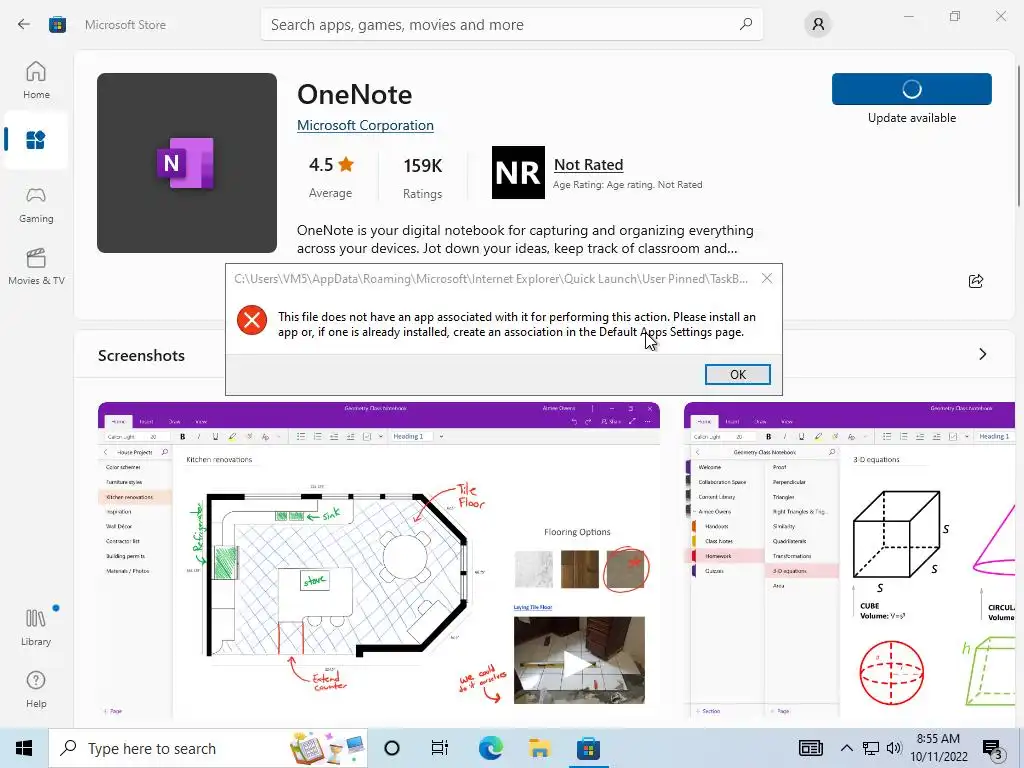Click the OneNote app logo tile
This screenshot has height=768, width=1024.
[187, 163]
